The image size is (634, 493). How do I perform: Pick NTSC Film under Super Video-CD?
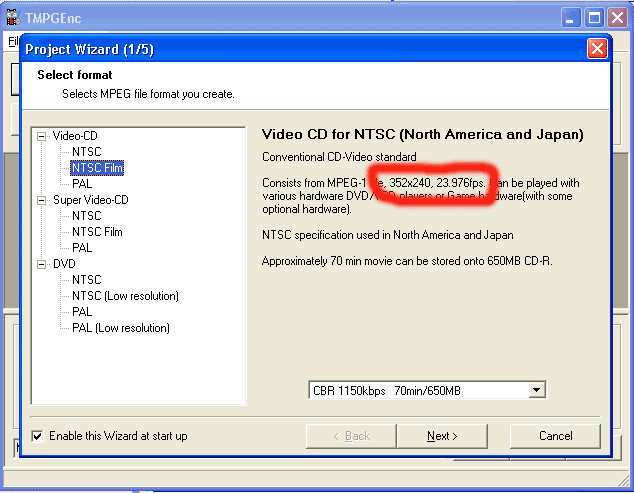coord(97,232)
